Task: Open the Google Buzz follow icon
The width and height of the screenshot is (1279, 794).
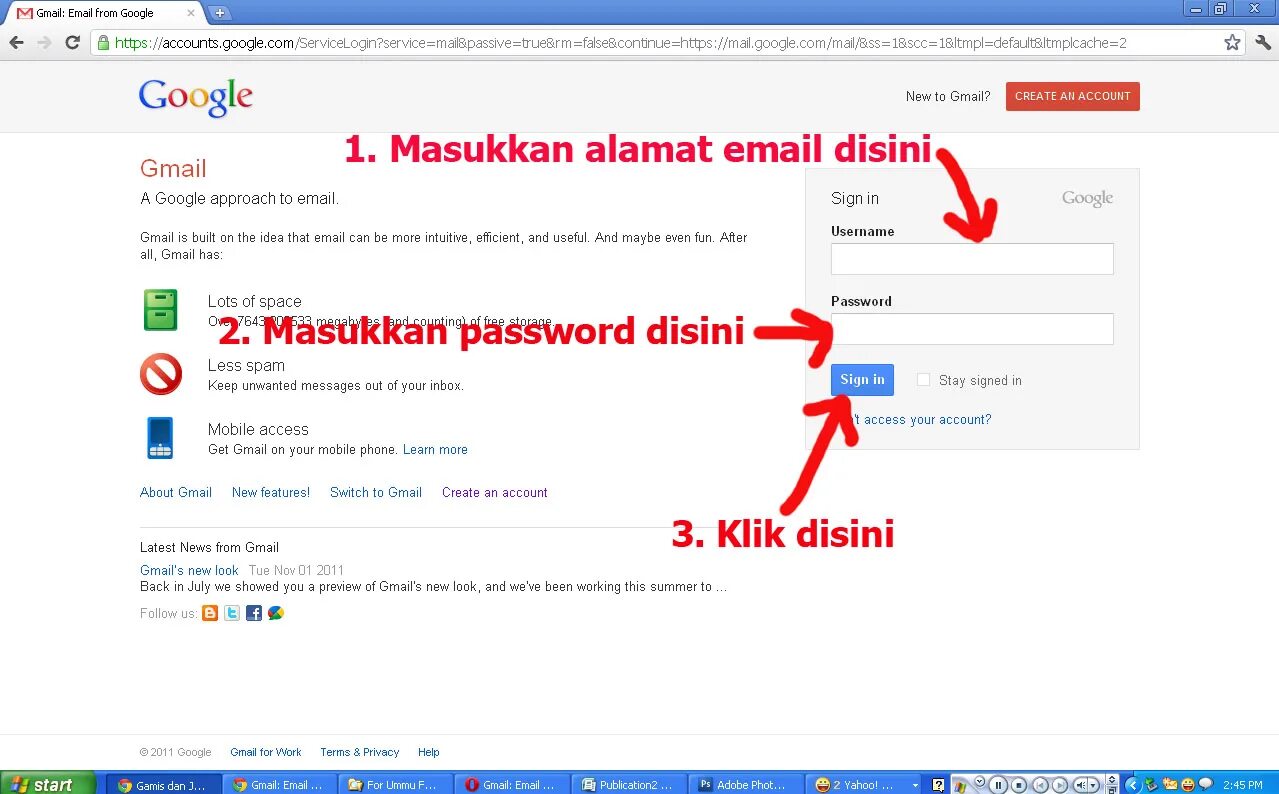Action: pyautogui.click(x=276, y=613)
